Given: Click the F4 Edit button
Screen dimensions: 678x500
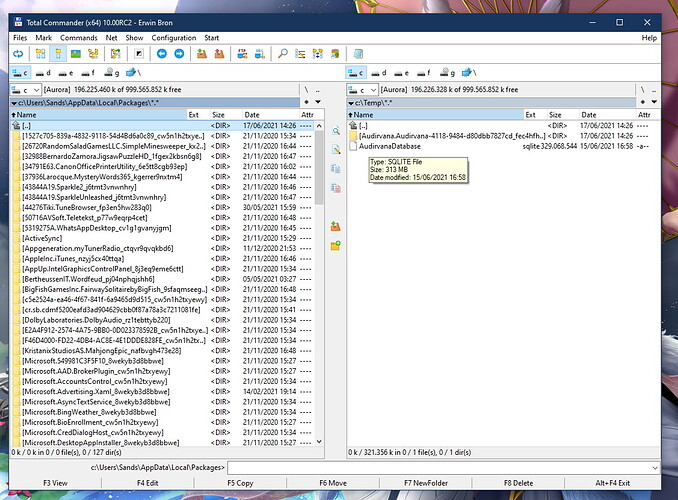Looking at the screenshot, I should pos(147,483).
